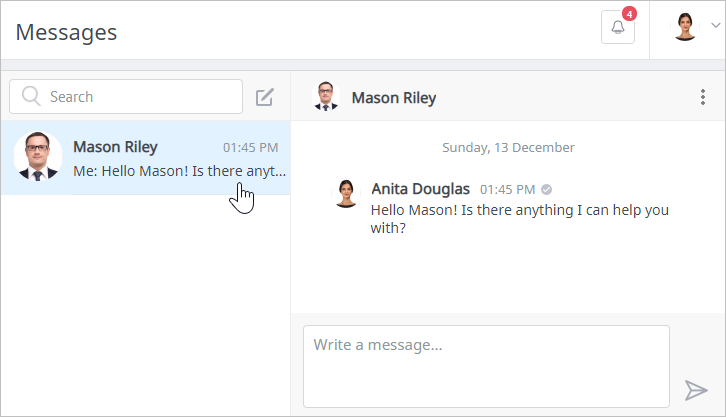Click Anita Douglas's avatar beside the message
The height and width of the screenshot is (417, 726).
pos(346,193)
